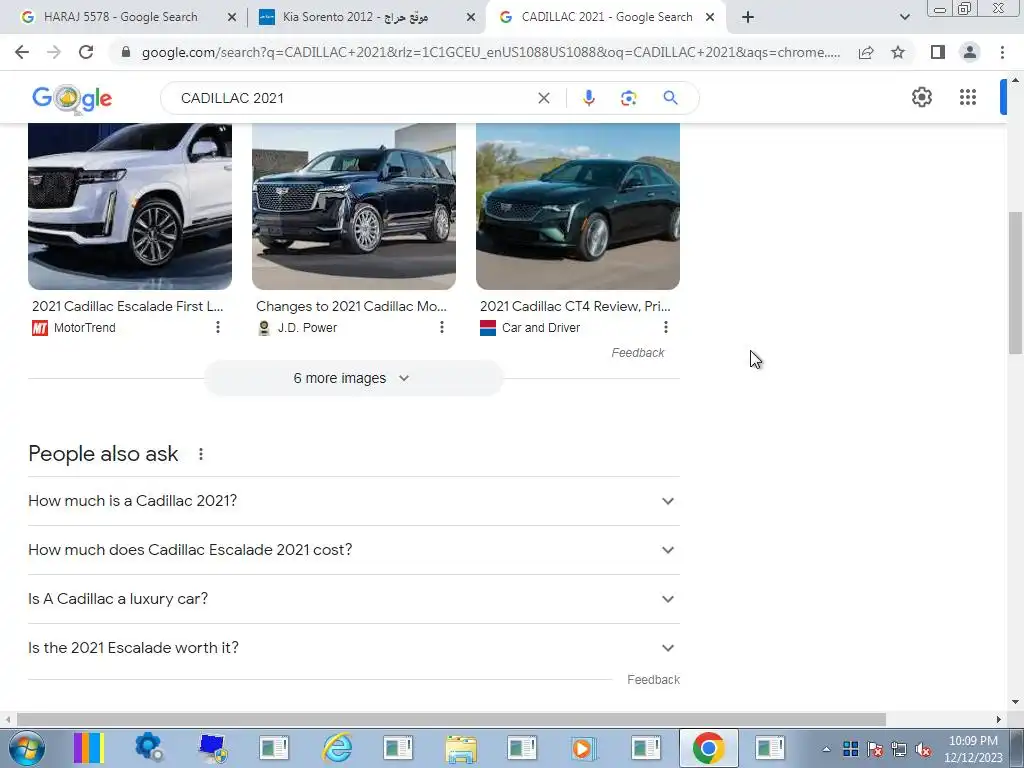Image resolution: width=1024 pixels, height=768 pixels.
Task: Open the dark blue Escalade J.D. Power image
Action: coord(354,206)
